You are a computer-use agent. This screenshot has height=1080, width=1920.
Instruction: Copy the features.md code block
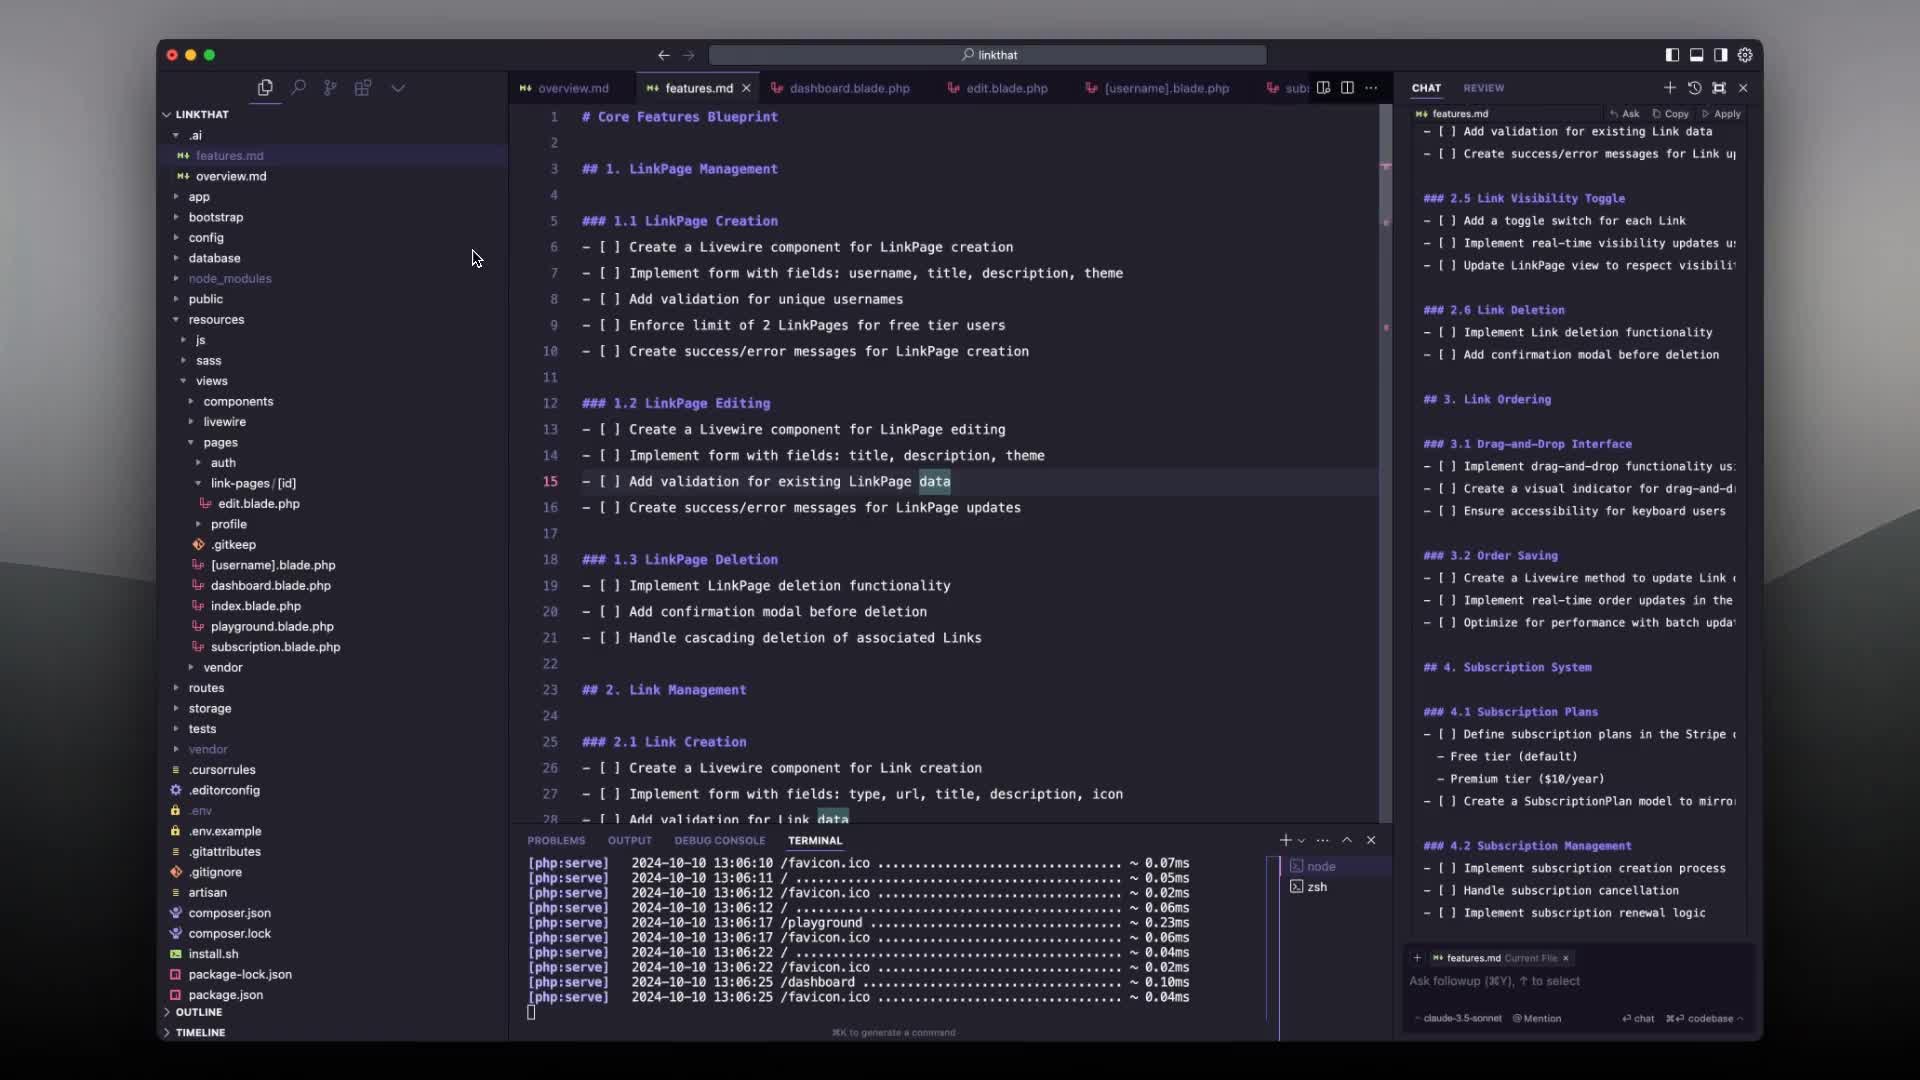pos(1671,114)
